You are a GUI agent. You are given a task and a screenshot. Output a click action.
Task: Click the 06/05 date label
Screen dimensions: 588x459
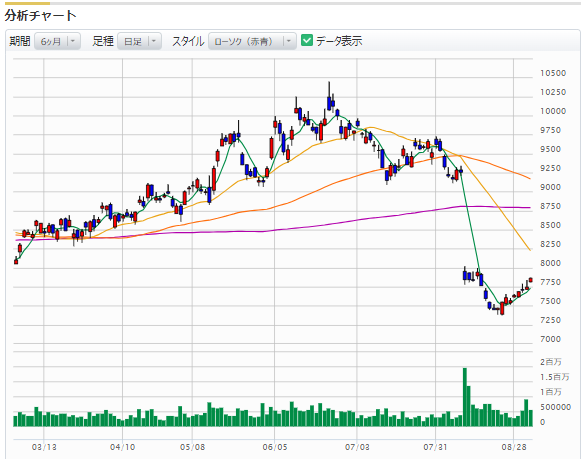click(274, 447)
